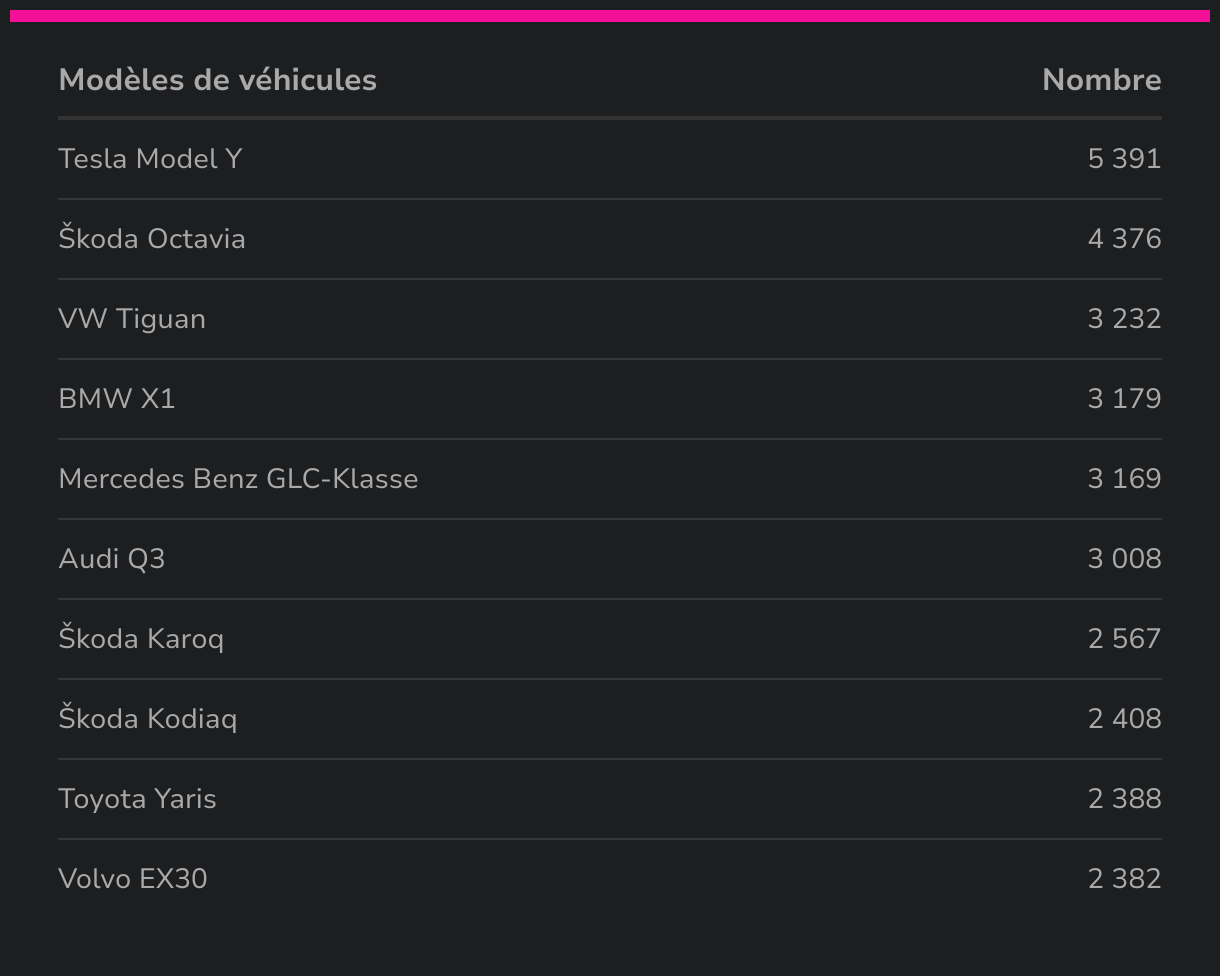Screen dimensions: 1220x976
Task: Click the 'Modèles de véhicules' column header
Action: click(217, 80)
